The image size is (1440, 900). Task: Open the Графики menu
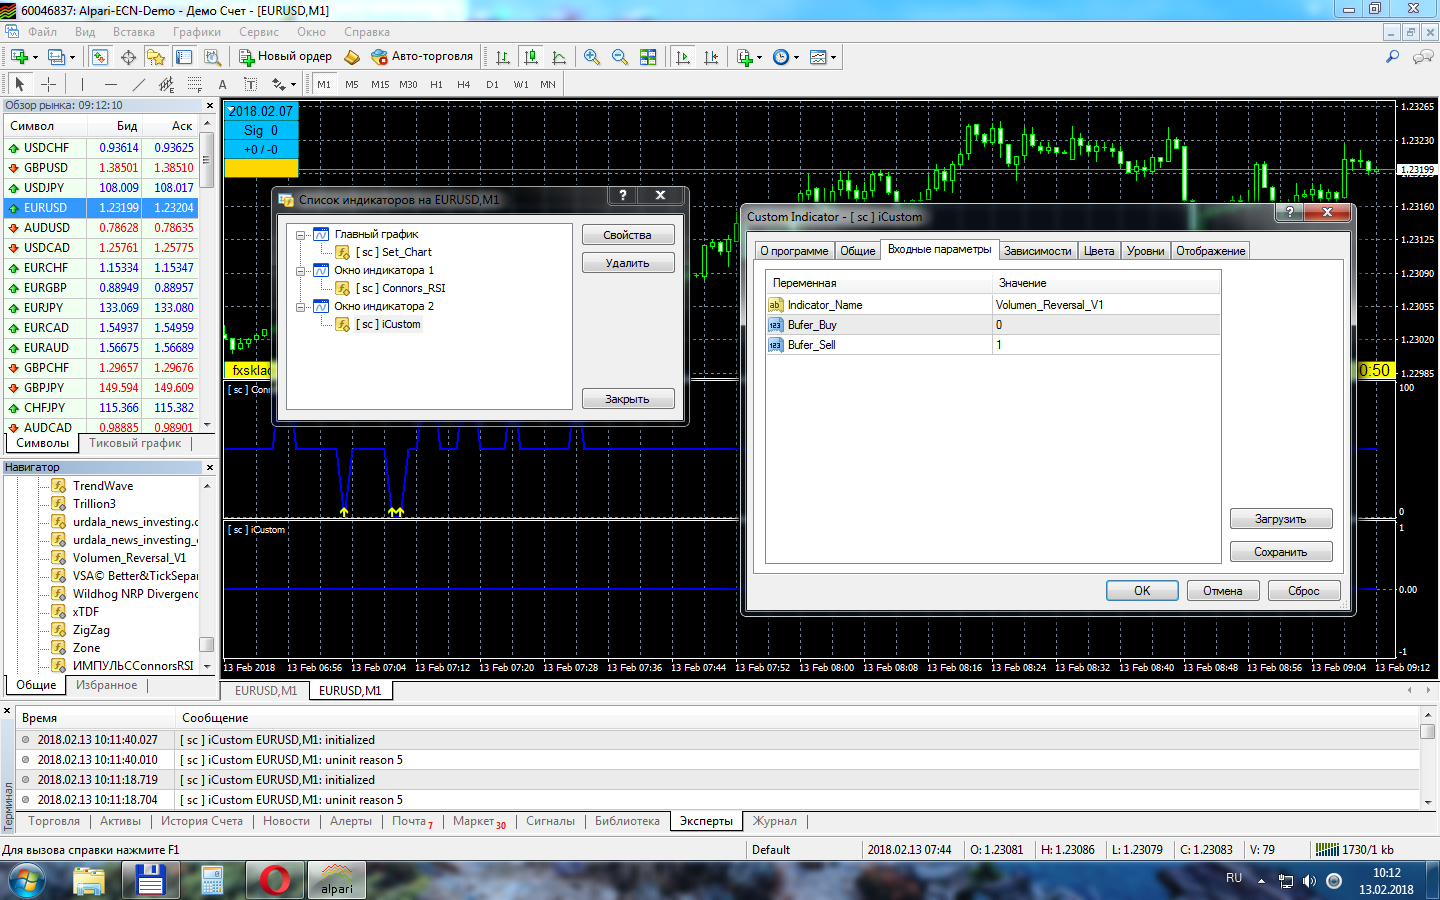tap(197, 32)
